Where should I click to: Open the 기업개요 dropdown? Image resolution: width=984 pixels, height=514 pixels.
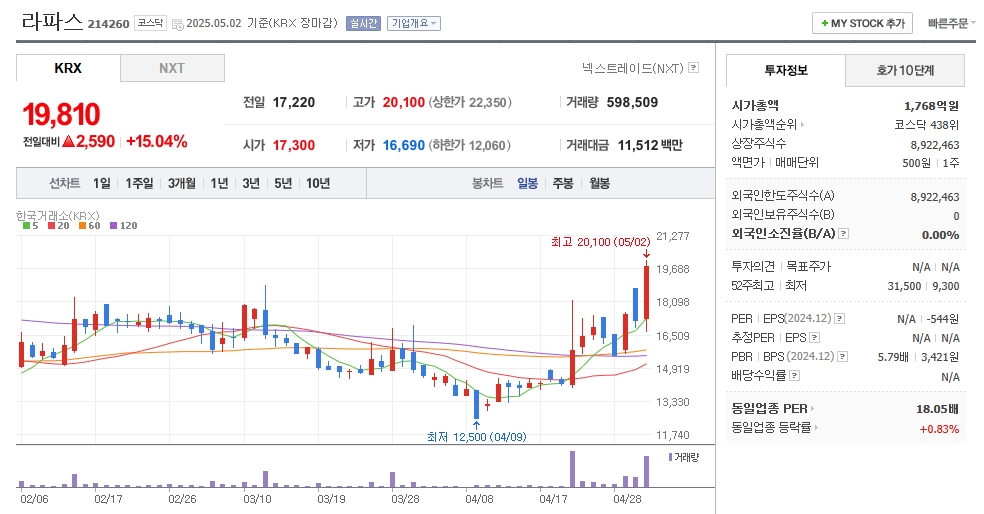click(414, 23)
